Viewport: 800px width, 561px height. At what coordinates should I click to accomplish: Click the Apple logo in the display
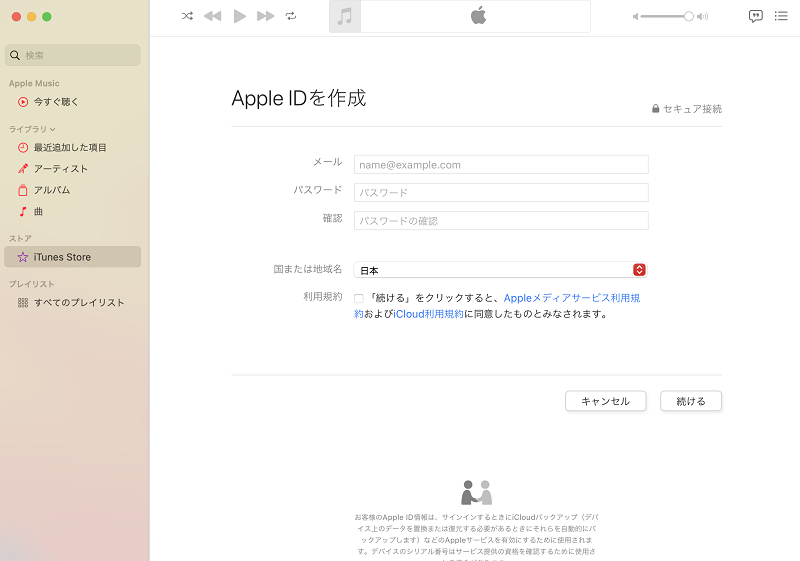(478, 16)
